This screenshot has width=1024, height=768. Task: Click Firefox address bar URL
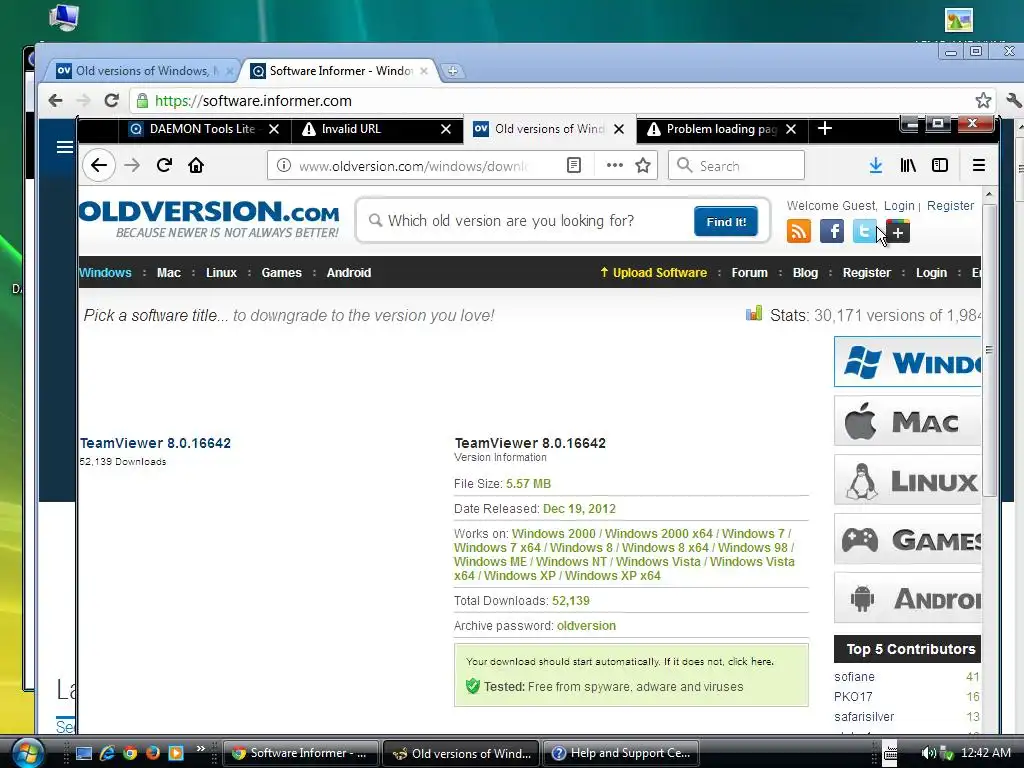413,166
